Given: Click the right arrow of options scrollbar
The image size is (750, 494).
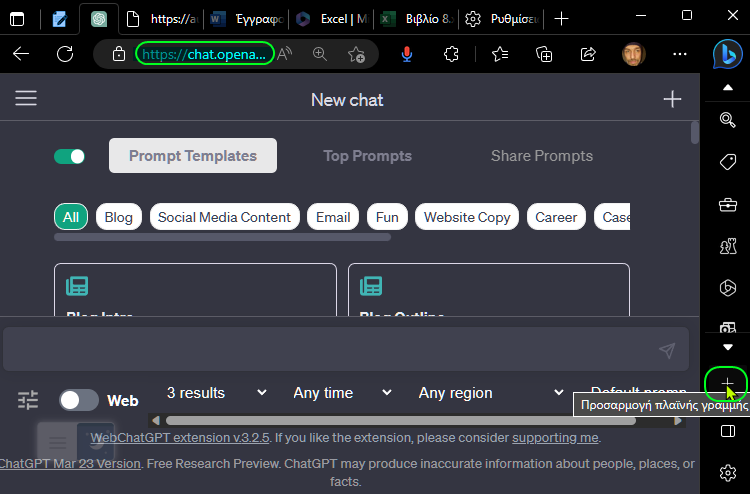Looking at the screenshot, I should click(x=678, y=421).
